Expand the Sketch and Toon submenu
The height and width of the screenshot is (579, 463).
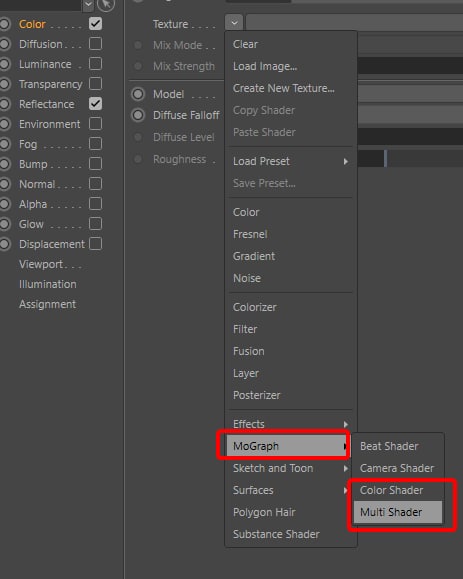(291, 468)
